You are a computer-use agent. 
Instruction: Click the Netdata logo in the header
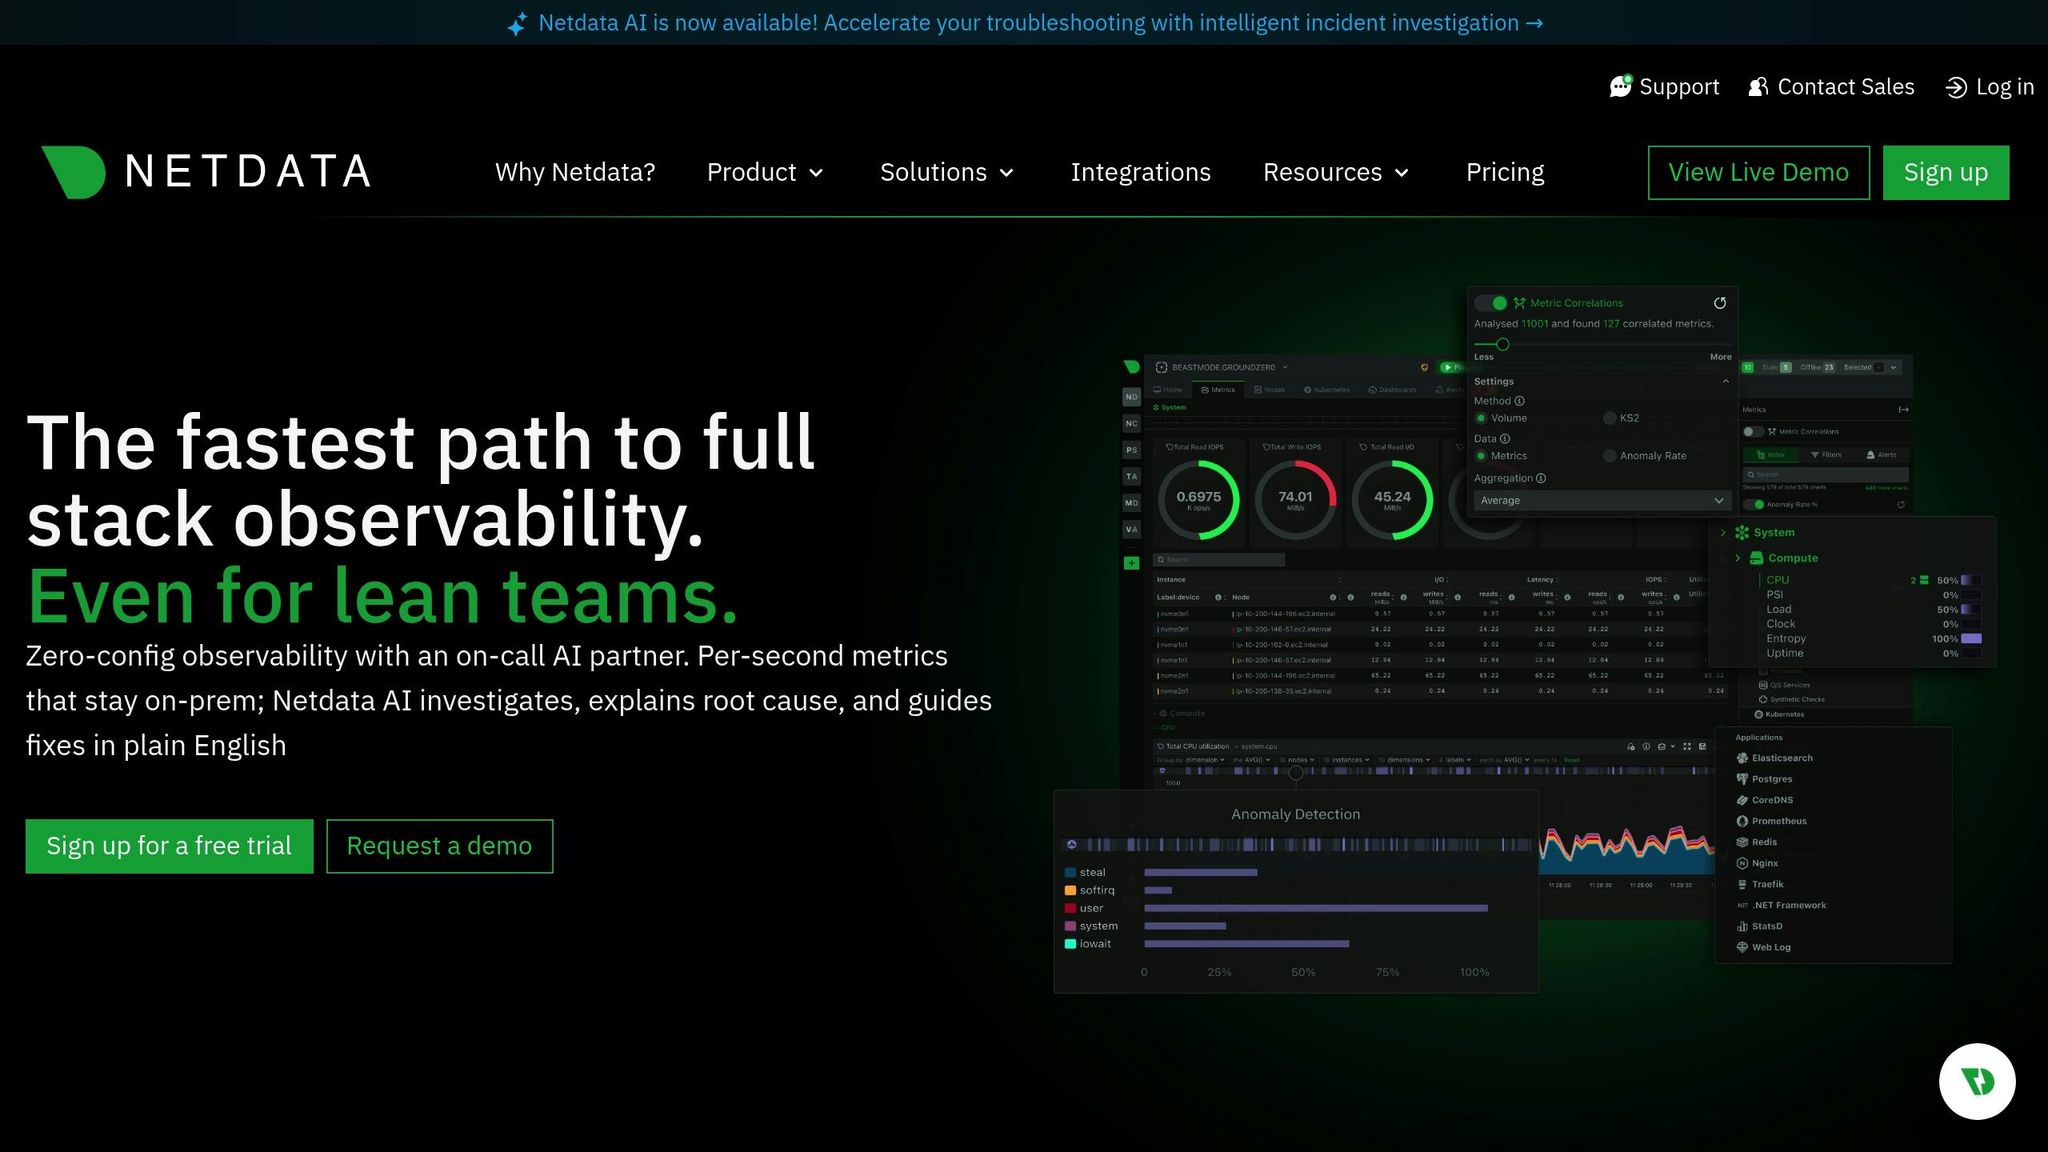click(205, 171)
